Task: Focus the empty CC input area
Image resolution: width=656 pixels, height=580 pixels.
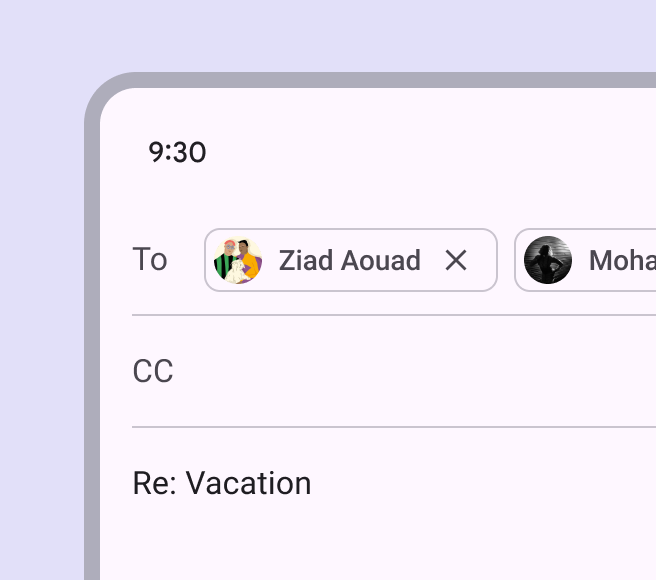Action: (x=400, y=372)
